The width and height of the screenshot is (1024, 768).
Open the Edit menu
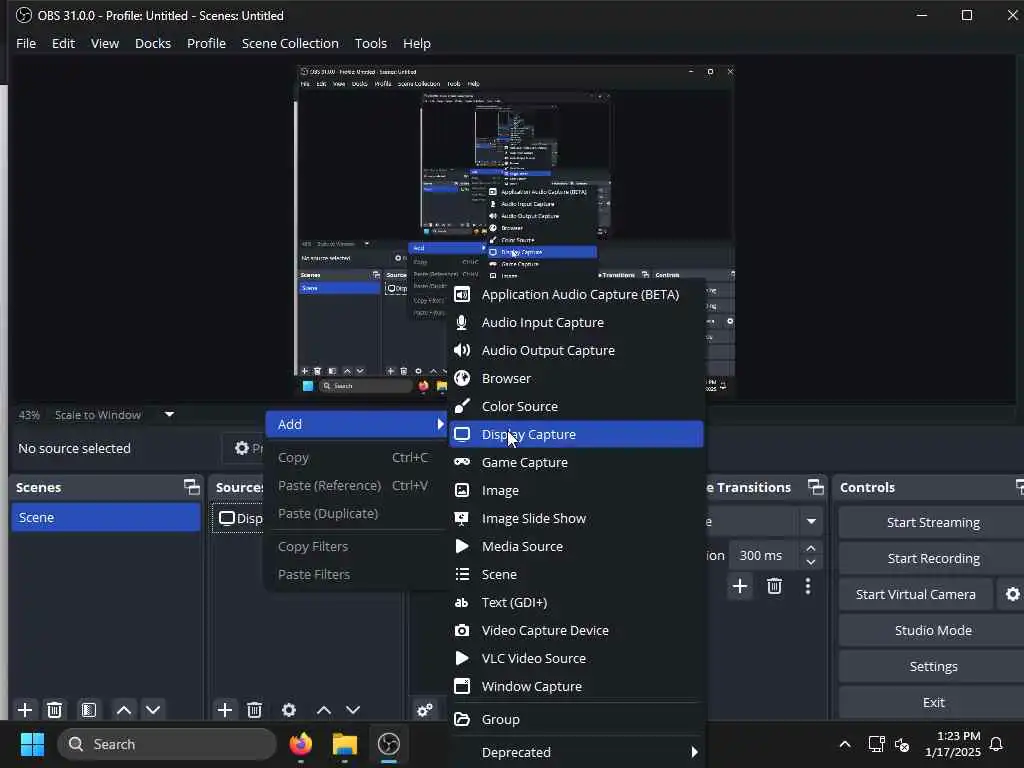63,43
